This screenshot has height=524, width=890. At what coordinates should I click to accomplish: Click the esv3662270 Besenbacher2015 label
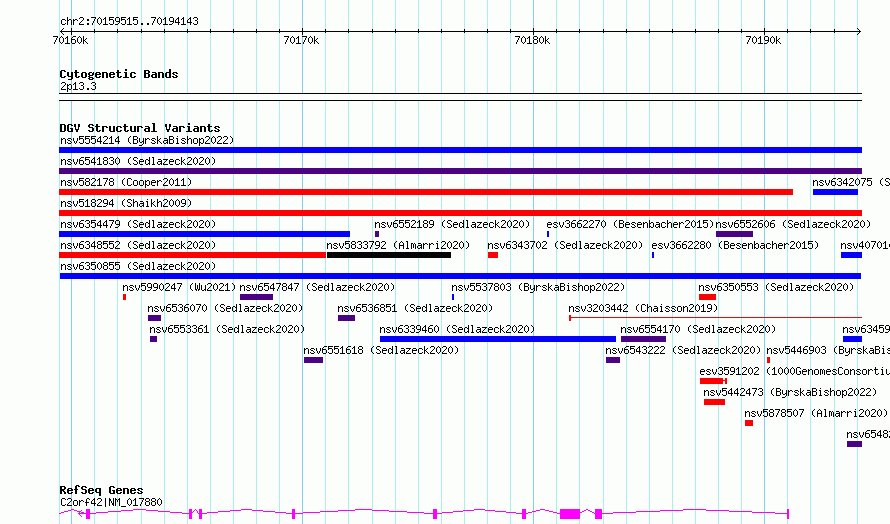point(630,224)
